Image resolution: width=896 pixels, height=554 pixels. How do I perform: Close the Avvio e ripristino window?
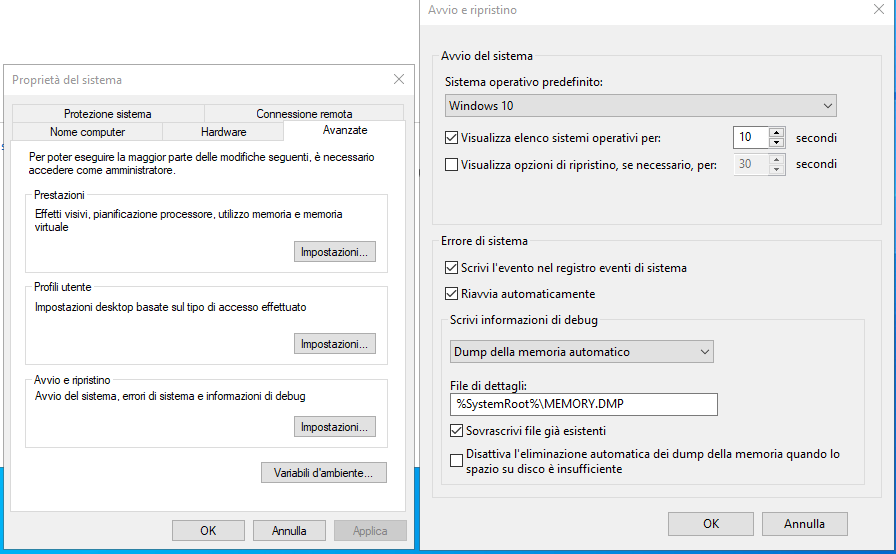[x=877, y=9]
